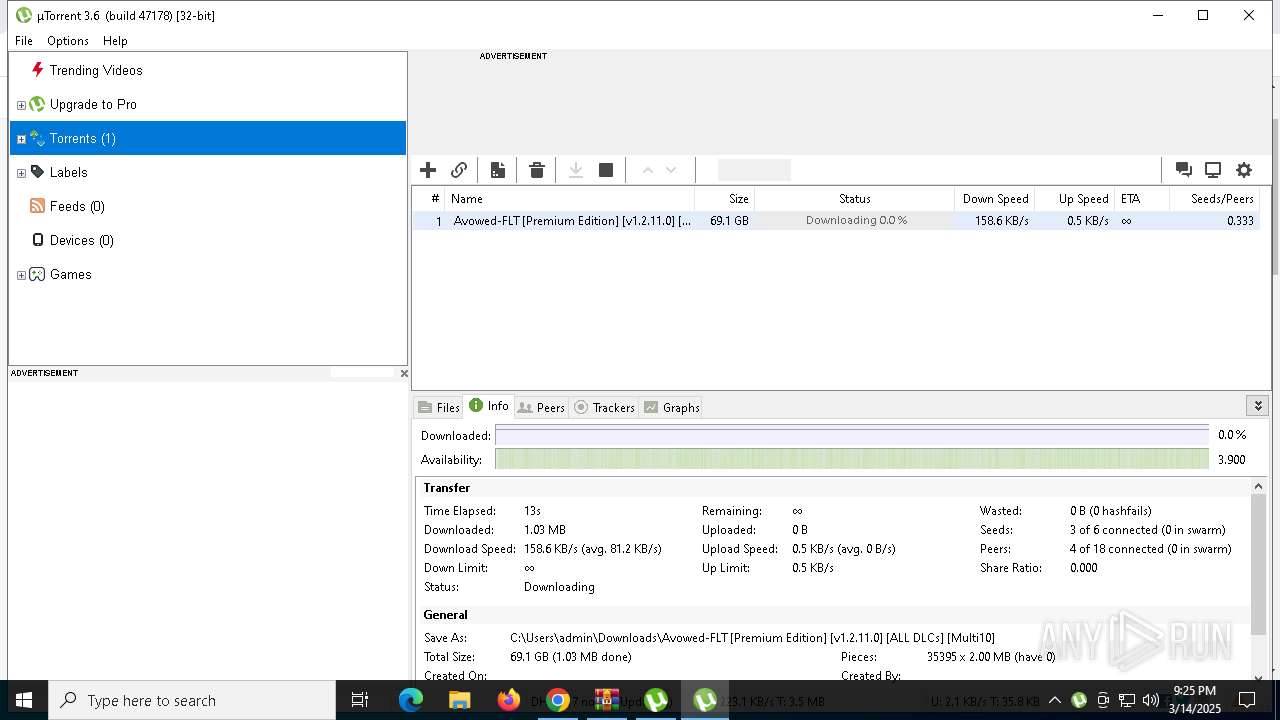Open Google Chrome from taskbar
Screen dimensions: 1280x720
coord(558,700)
